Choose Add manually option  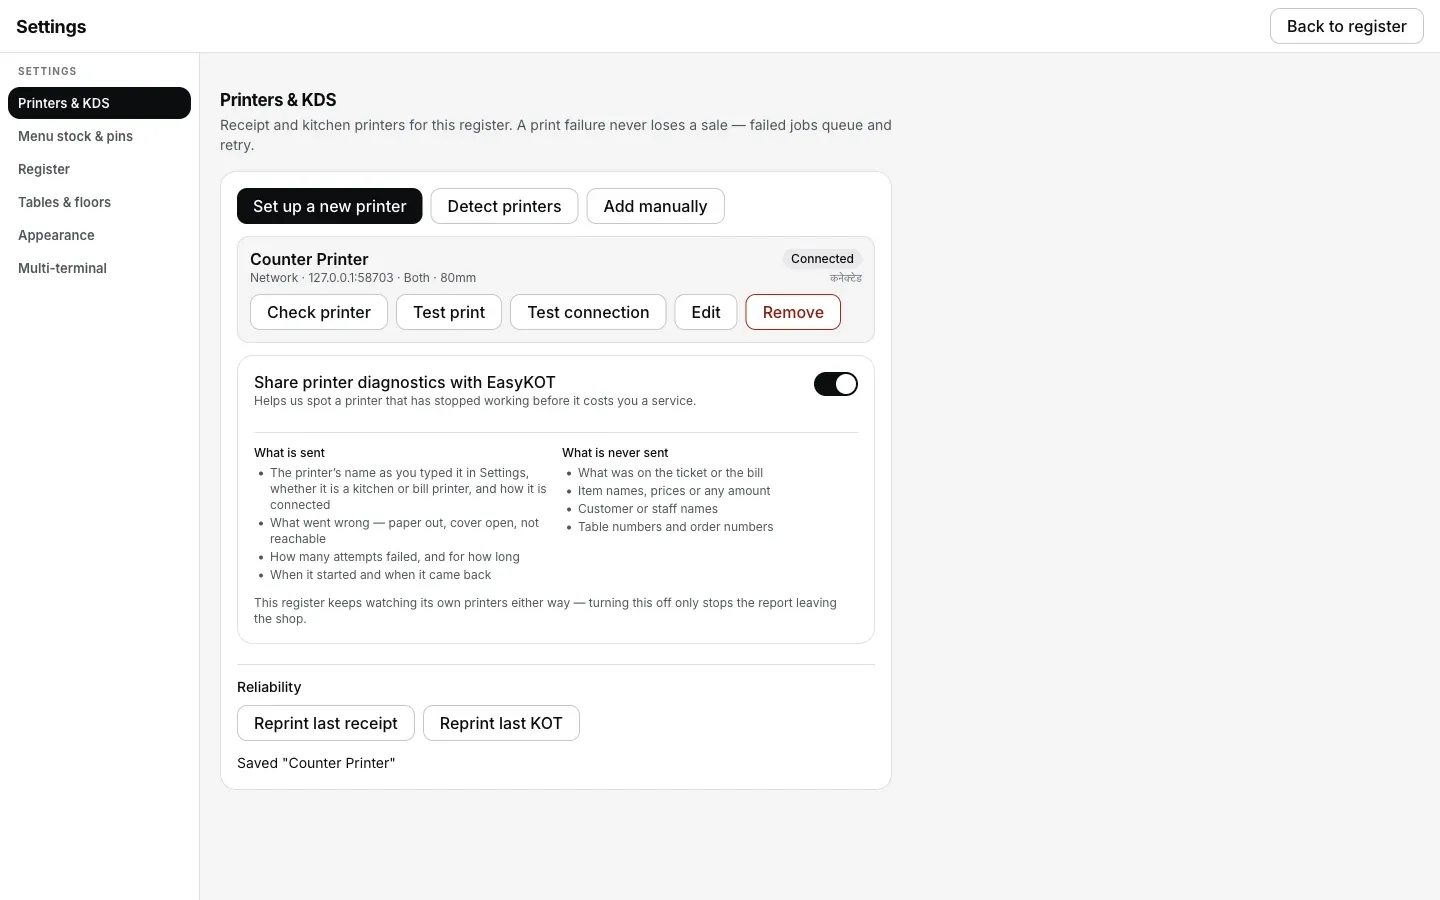655,206
